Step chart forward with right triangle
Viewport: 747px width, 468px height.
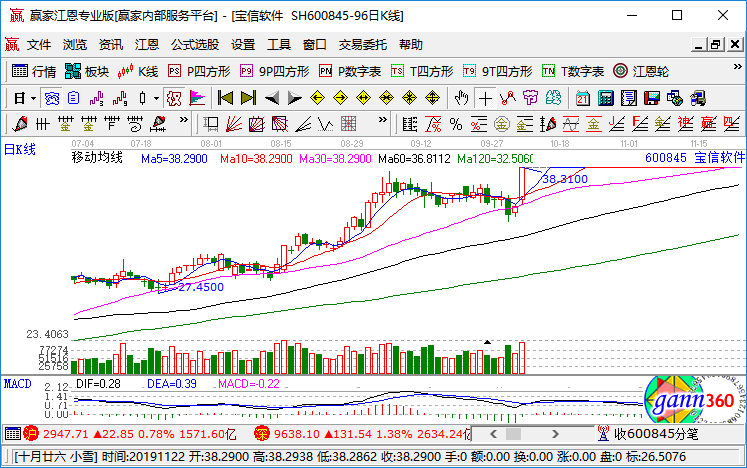tap(294, 99)
